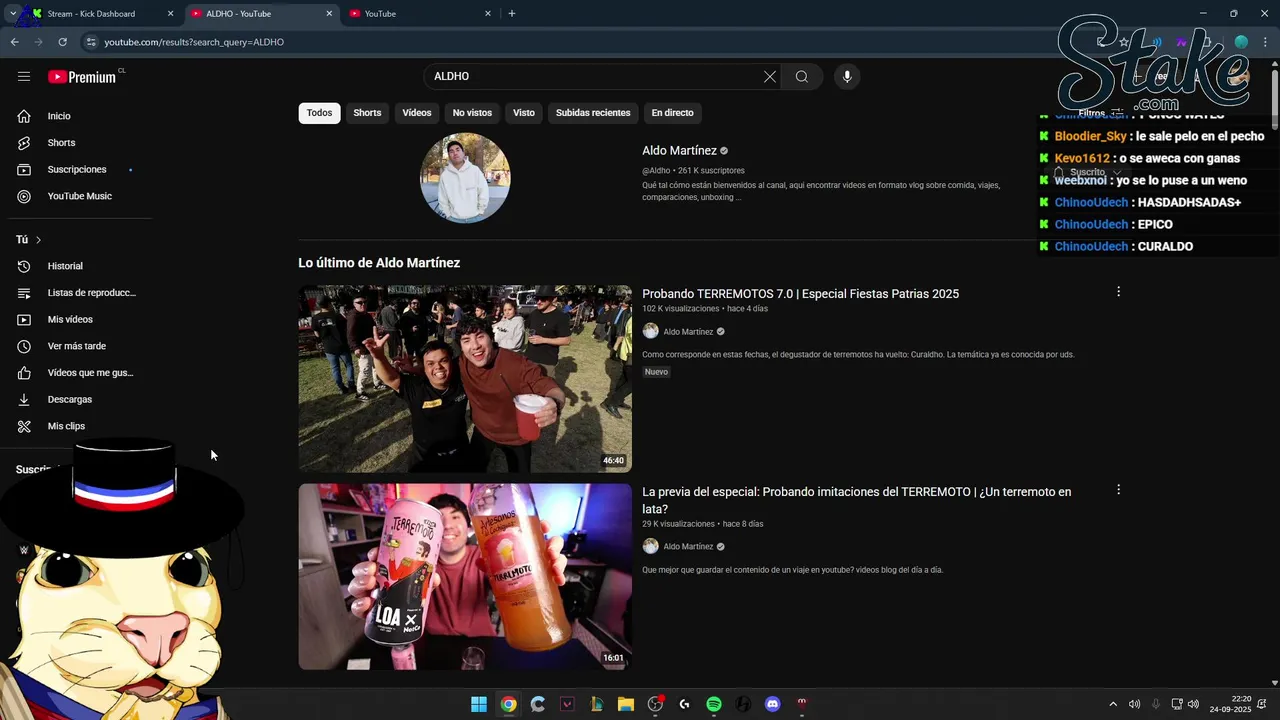Clear the search box with the X
This screenshot has height=720, width=1280.
click(770, 76)
